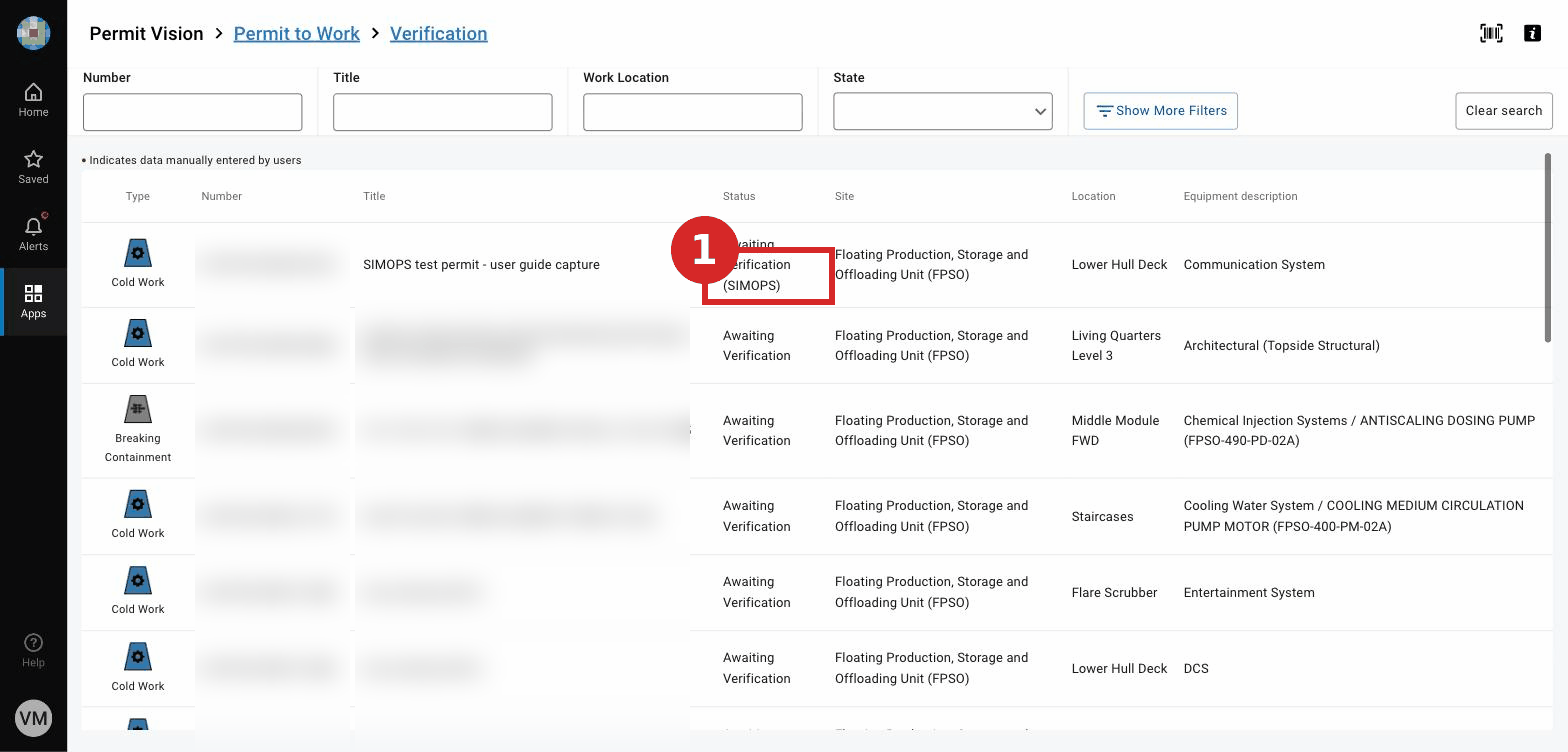Click the Flare Scrubber location cell

tap(1115, 593)
